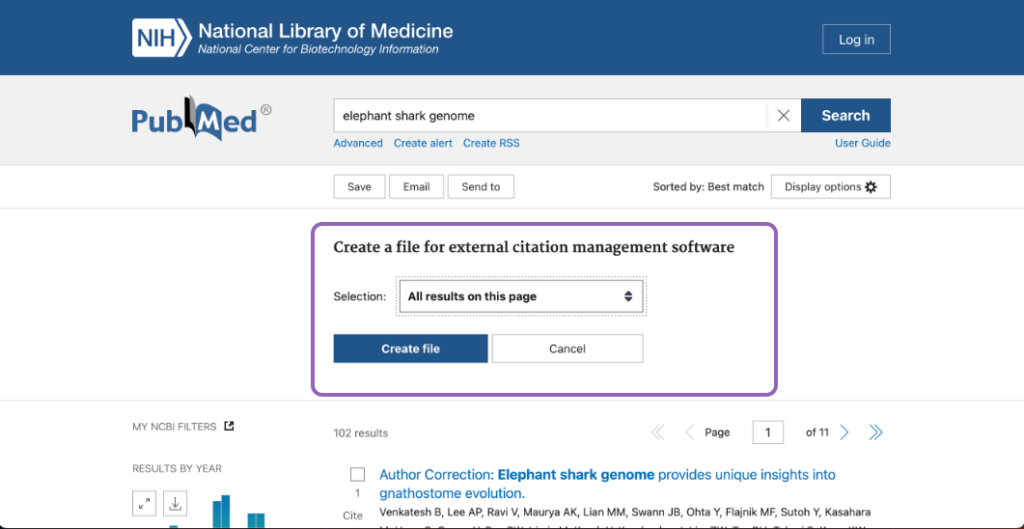Open My NCBI Filters external link icon
Screen dimensions: 1024x529
pos(229,426)
